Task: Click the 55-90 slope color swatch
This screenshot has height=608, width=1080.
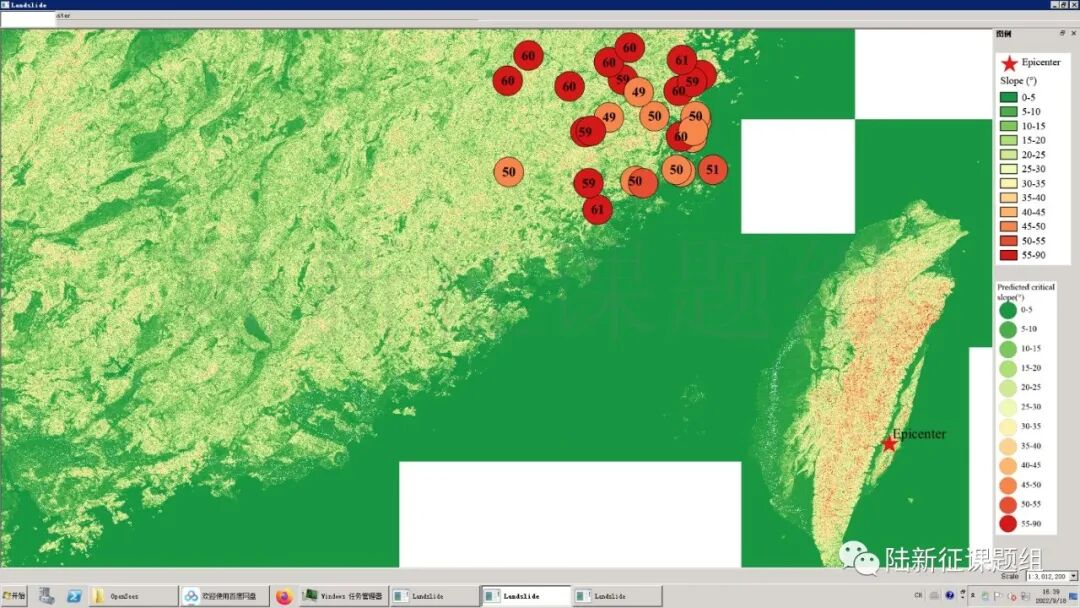Action: coord(1009,255)
